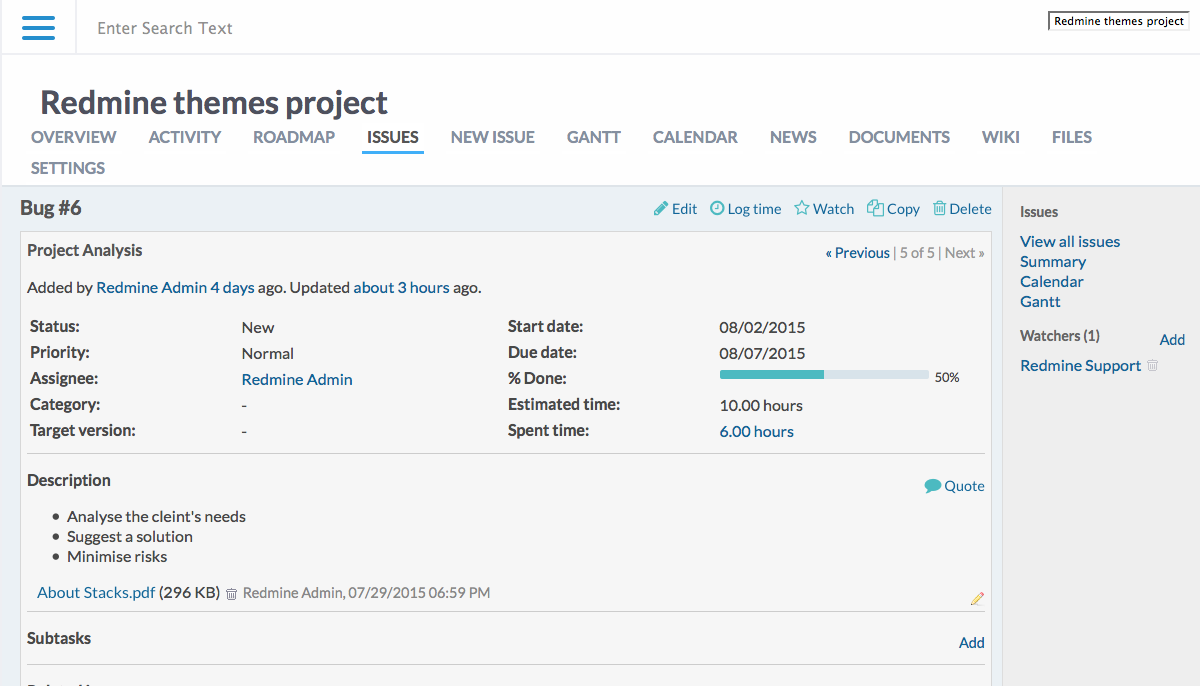Click the Delete trash icon for Bug #6
The width and height of the screenshot is (1200, 686).
pos(939,208)
